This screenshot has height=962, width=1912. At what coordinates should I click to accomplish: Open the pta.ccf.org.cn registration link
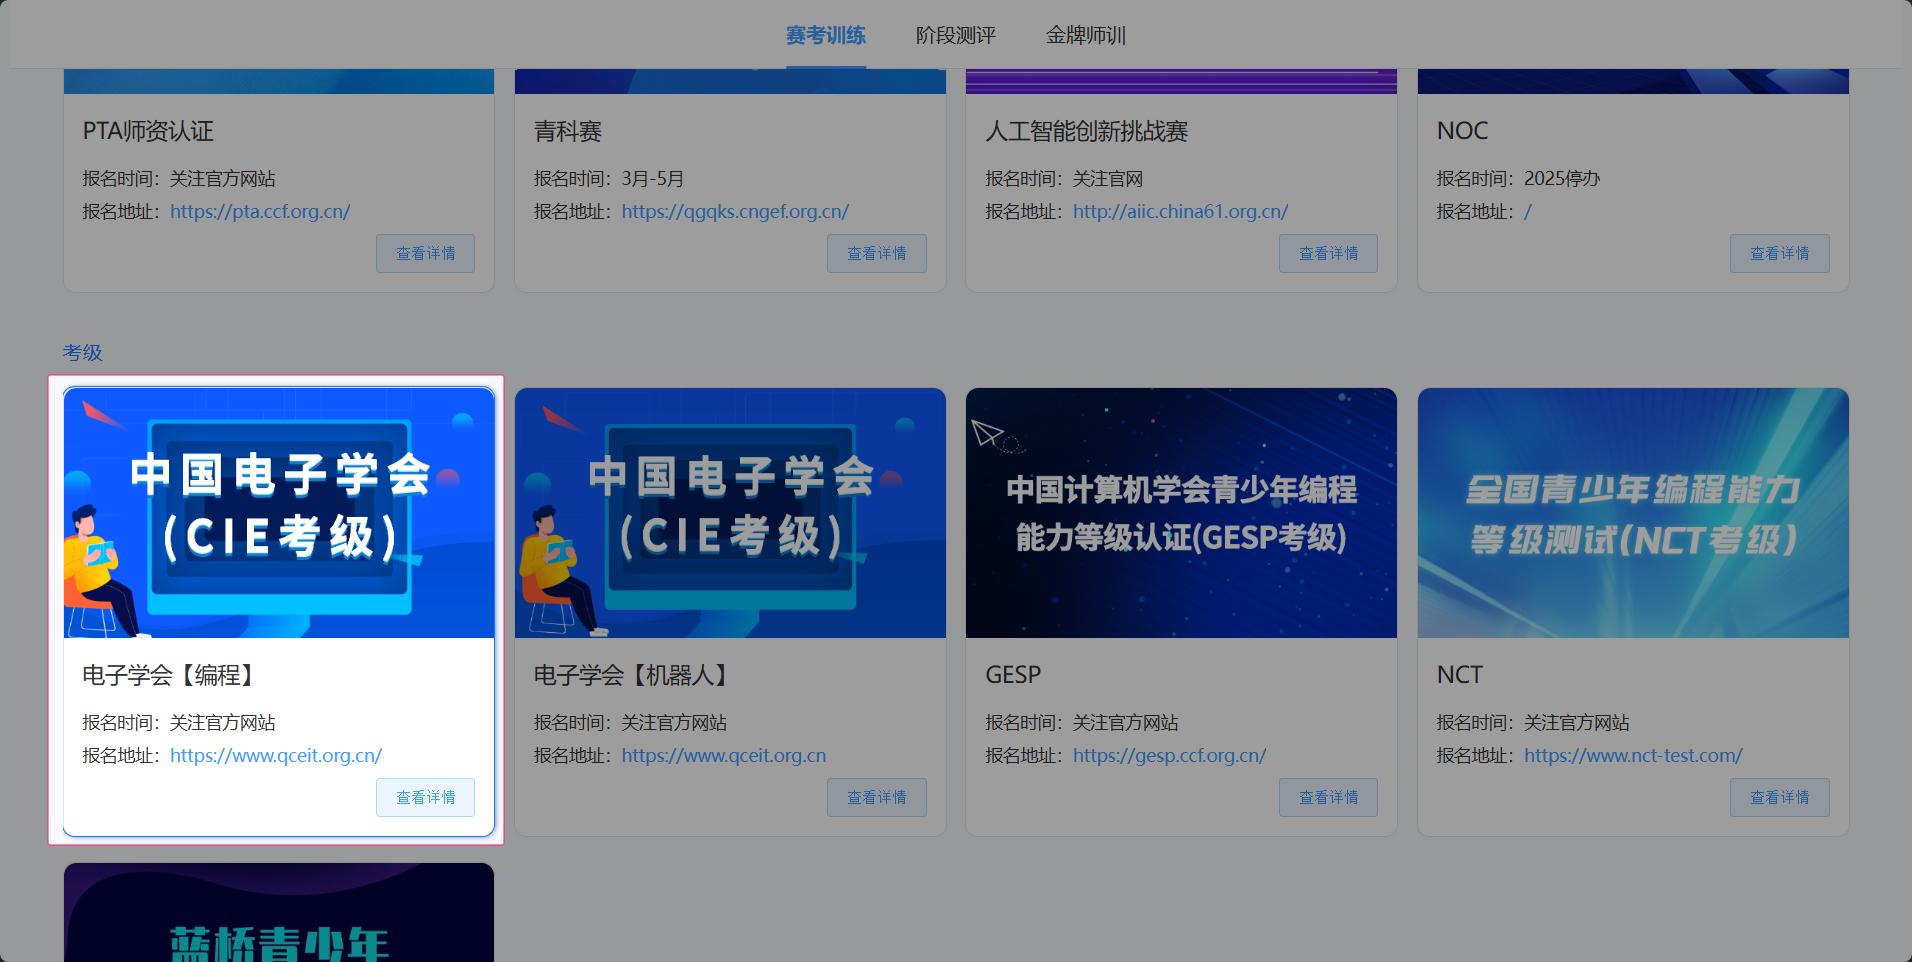(260, 212)
